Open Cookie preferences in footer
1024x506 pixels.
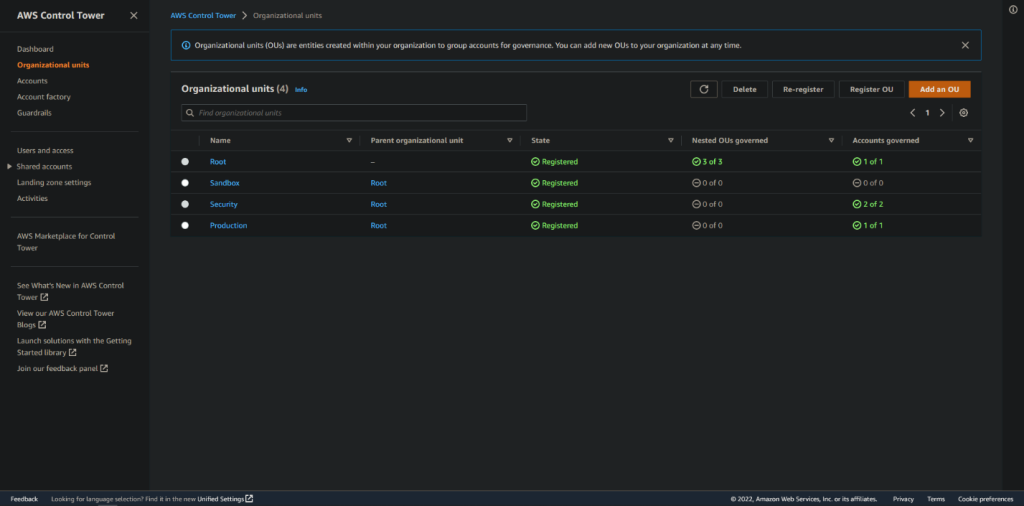[985, 499]
